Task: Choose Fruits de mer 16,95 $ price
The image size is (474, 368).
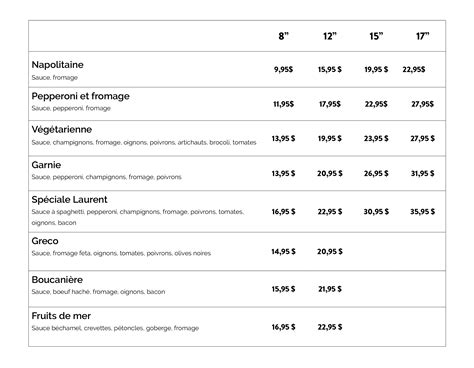Action: point(283,327)
